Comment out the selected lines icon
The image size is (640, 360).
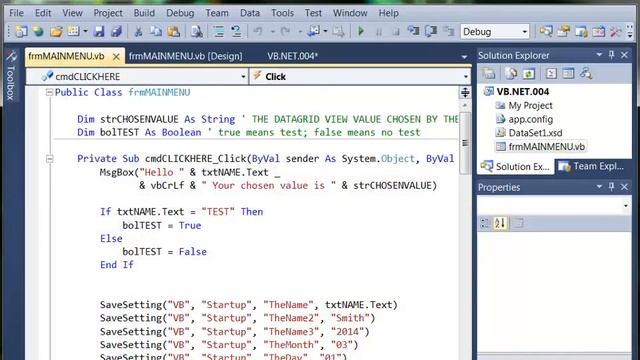219,31
